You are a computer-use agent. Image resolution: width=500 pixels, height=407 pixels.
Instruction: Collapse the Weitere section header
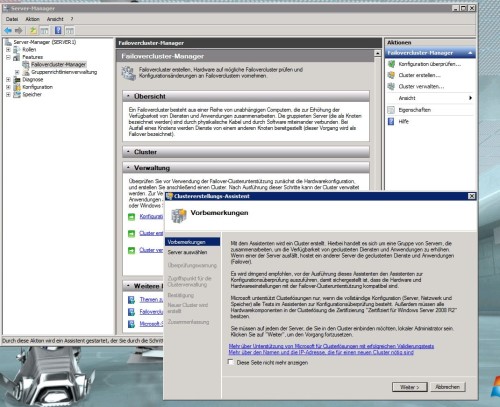pyautogui.click(x=128, y=286)
